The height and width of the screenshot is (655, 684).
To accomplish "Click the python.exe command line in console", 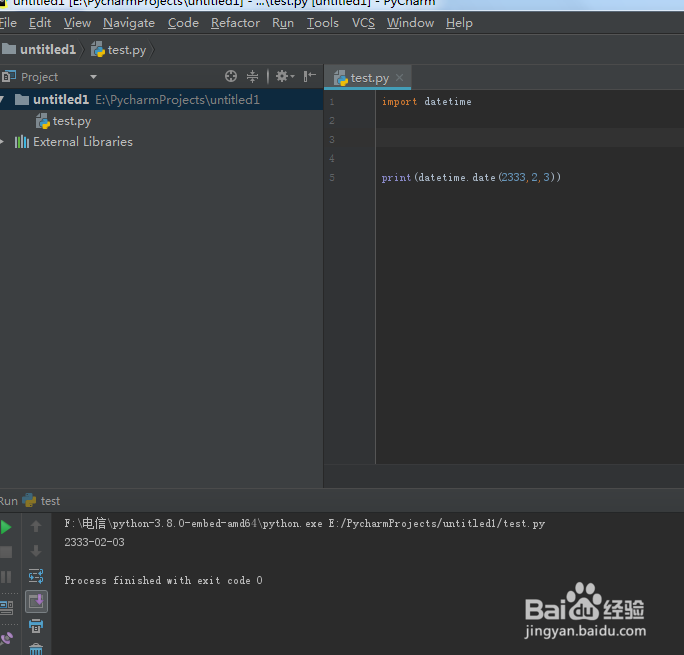I will tap(304, 523).
